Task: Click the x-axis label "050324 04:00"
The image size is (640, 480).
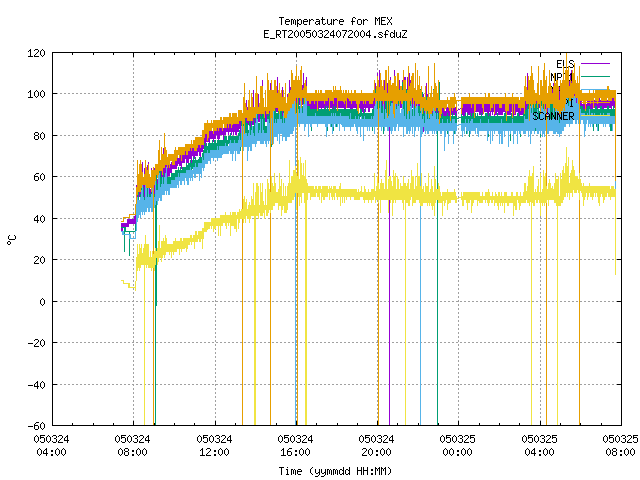Action: pyautogui.click(x=51, y=446)
